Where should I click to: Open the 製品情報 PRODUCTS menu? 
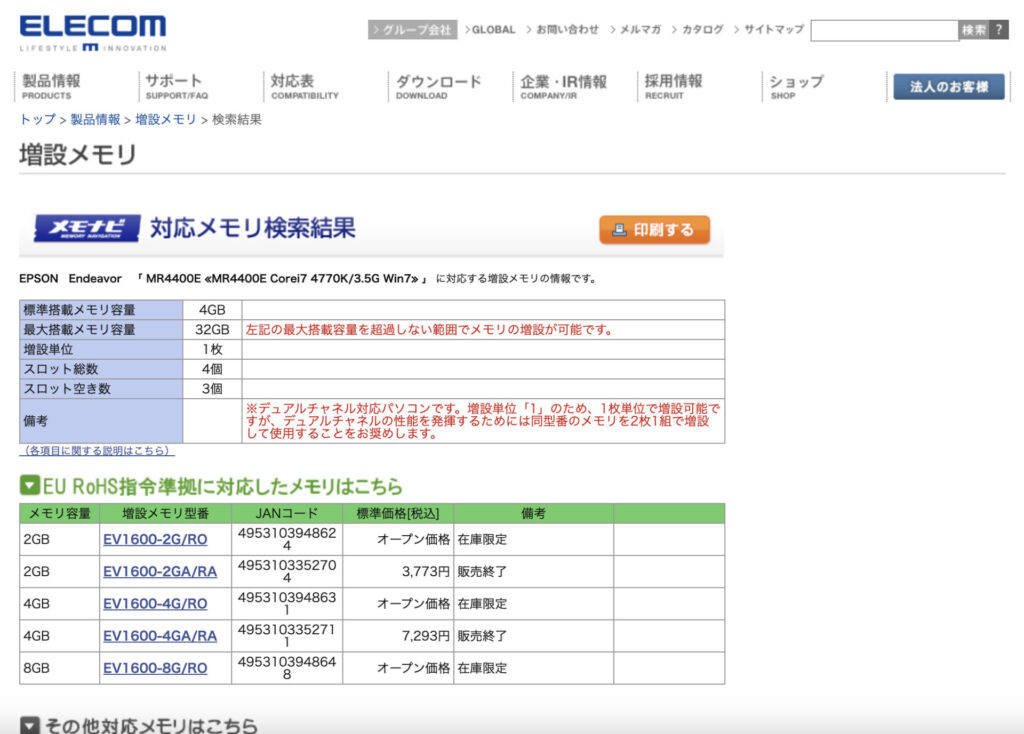pyautogui.click(x=51, y=86)
